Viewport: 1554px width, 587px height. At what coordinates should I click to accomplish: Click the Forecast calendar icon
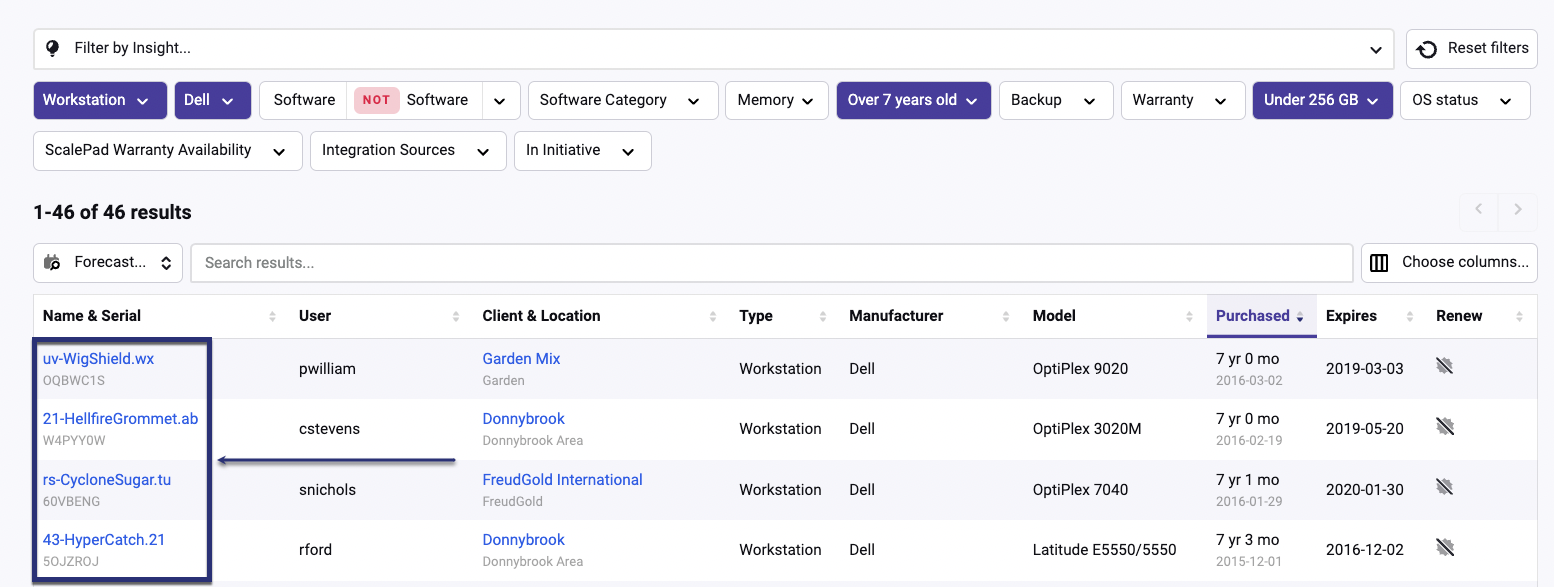pyautogui.click(x=53, y=263)
